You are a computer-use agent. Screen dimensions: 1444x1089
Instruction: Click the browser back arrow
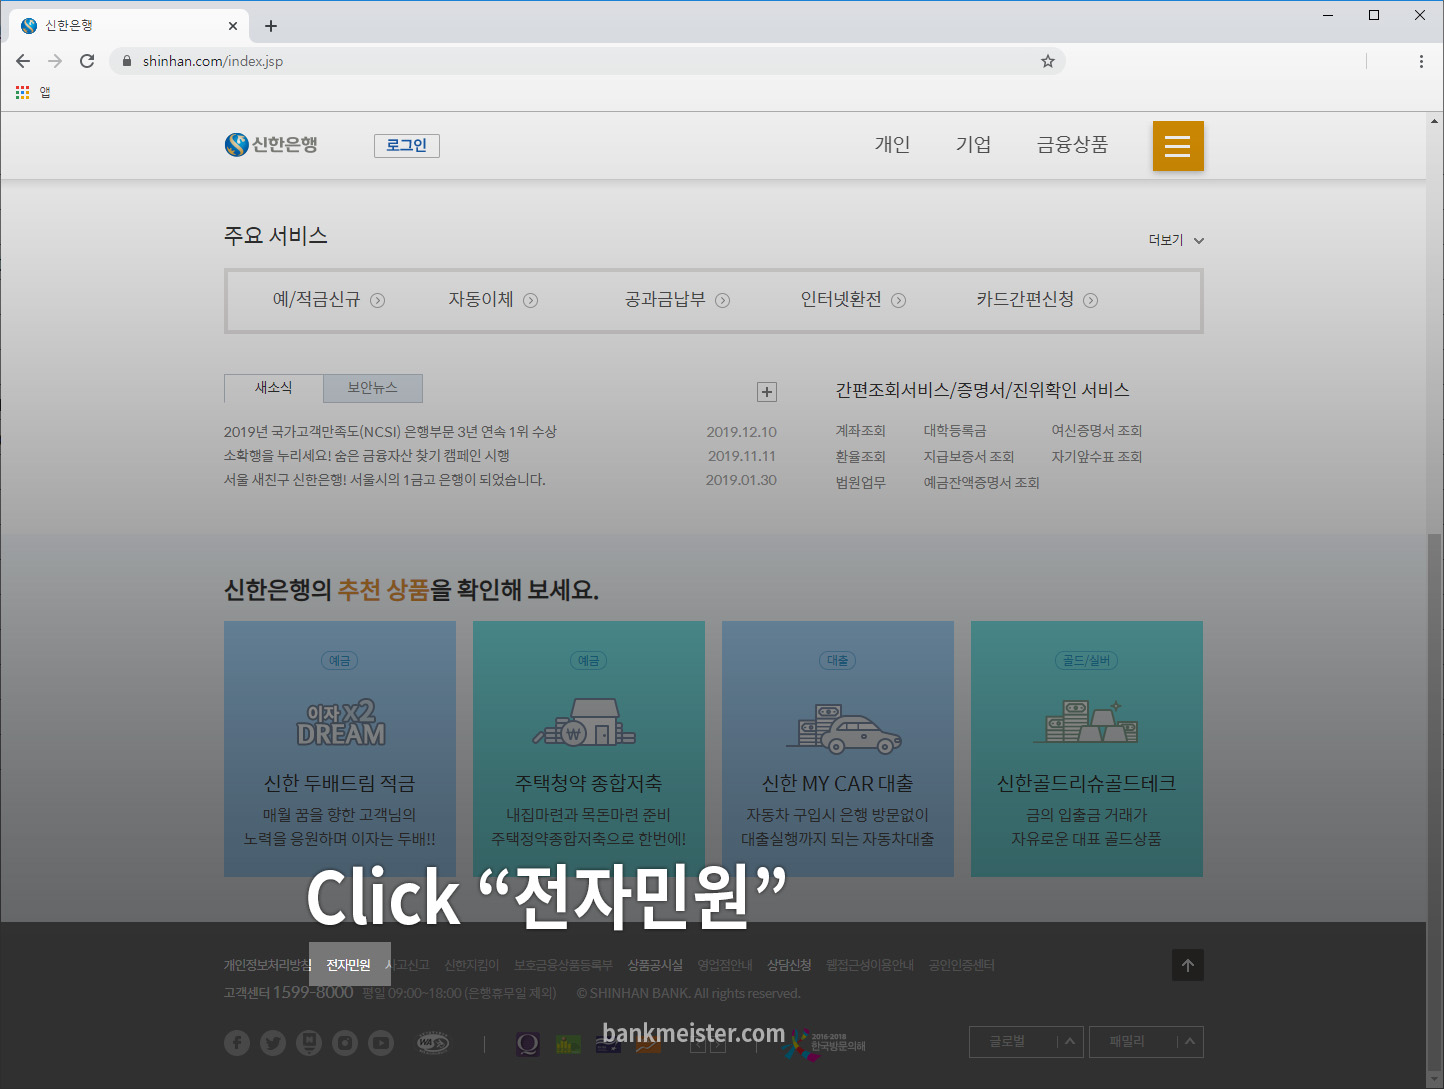coord(23,61)
